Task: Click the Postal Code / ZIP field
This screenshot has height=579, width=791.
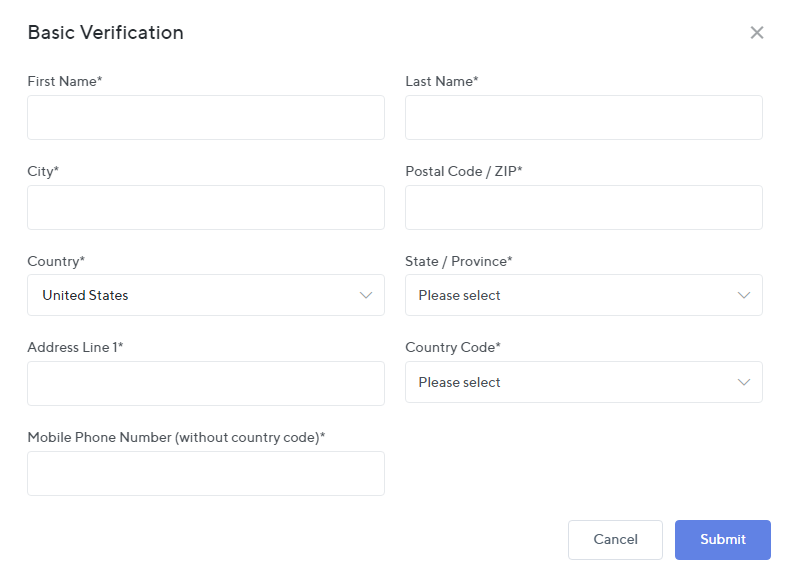Action: click(x=583, y=207)
